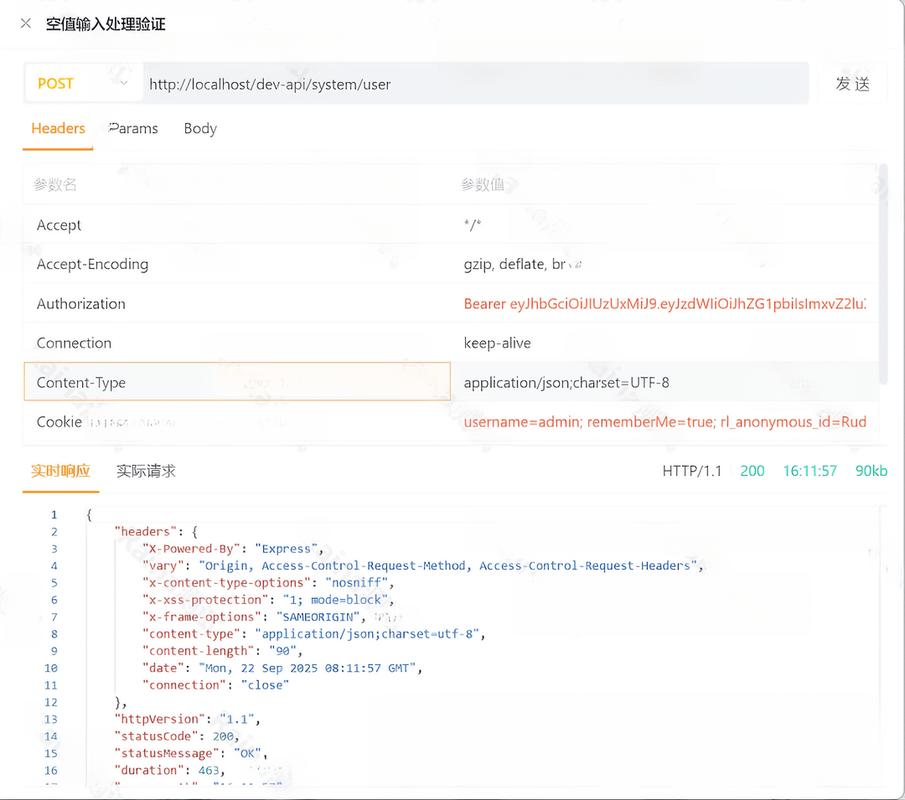Click the HTTP/1.1 protocol label
Image resolution: width=905 pixels, height=800 pixels.
[x=692, y=471]
